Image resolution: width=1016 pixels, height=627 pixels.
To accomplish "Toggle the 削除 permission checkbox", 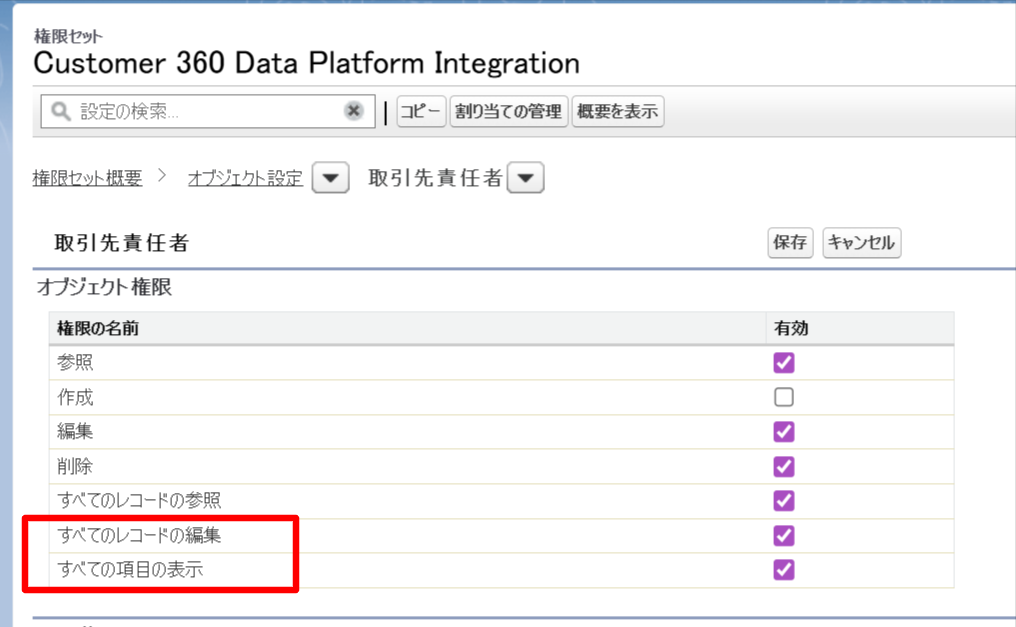I will pyautogui.click(x=783, y=466).
